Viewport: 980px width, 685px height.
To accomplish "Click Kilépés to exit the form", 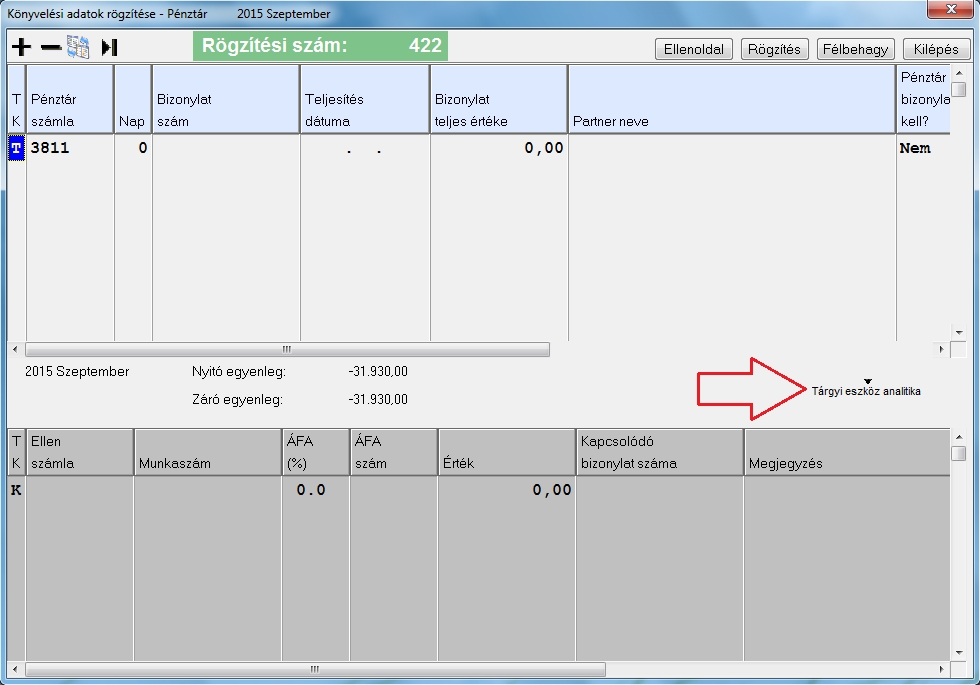I will click(936, 49).
